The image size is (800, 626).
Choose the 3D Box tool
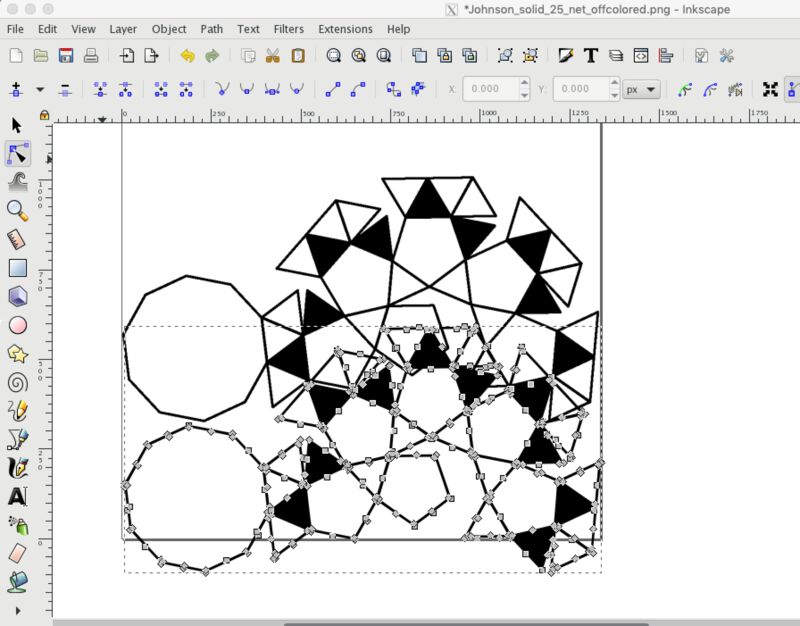coord(17,296)
